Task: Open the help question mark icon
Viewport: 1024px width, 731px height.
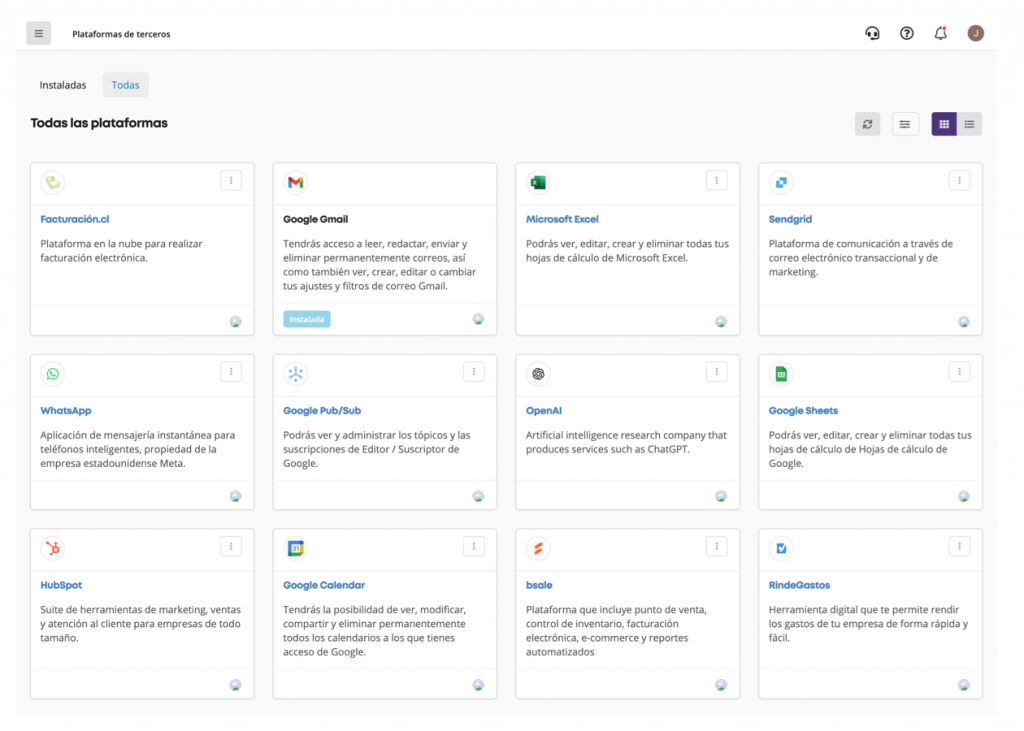Action: click(x=906, y=33)
